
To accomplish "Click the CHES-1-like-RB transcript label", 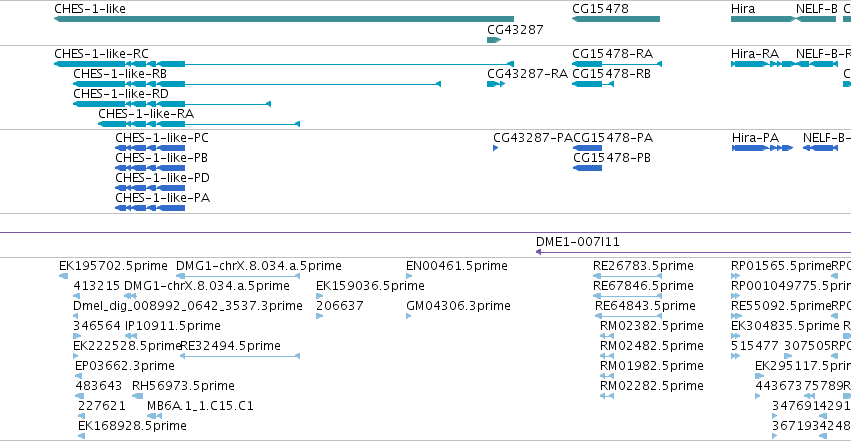I will click(120, 74).
